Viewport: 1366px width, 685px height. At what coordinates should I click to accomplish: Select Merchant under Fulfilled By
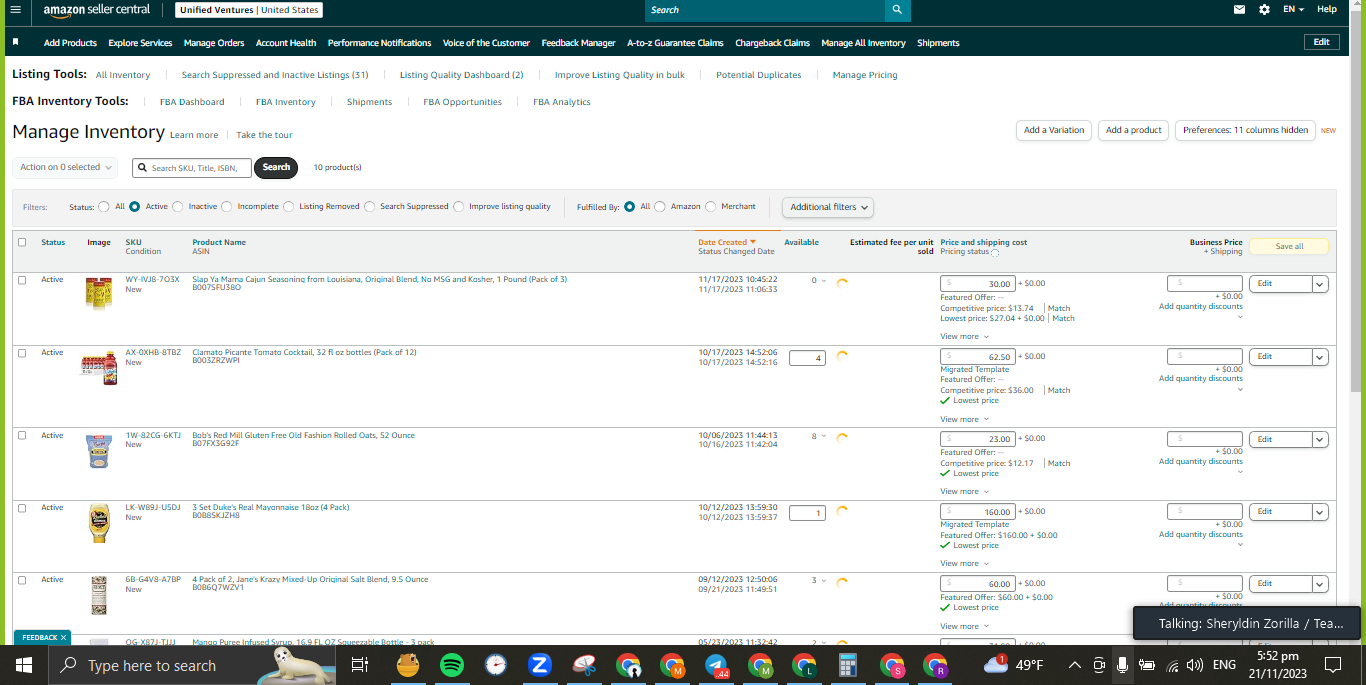click(x=711, y=207)
